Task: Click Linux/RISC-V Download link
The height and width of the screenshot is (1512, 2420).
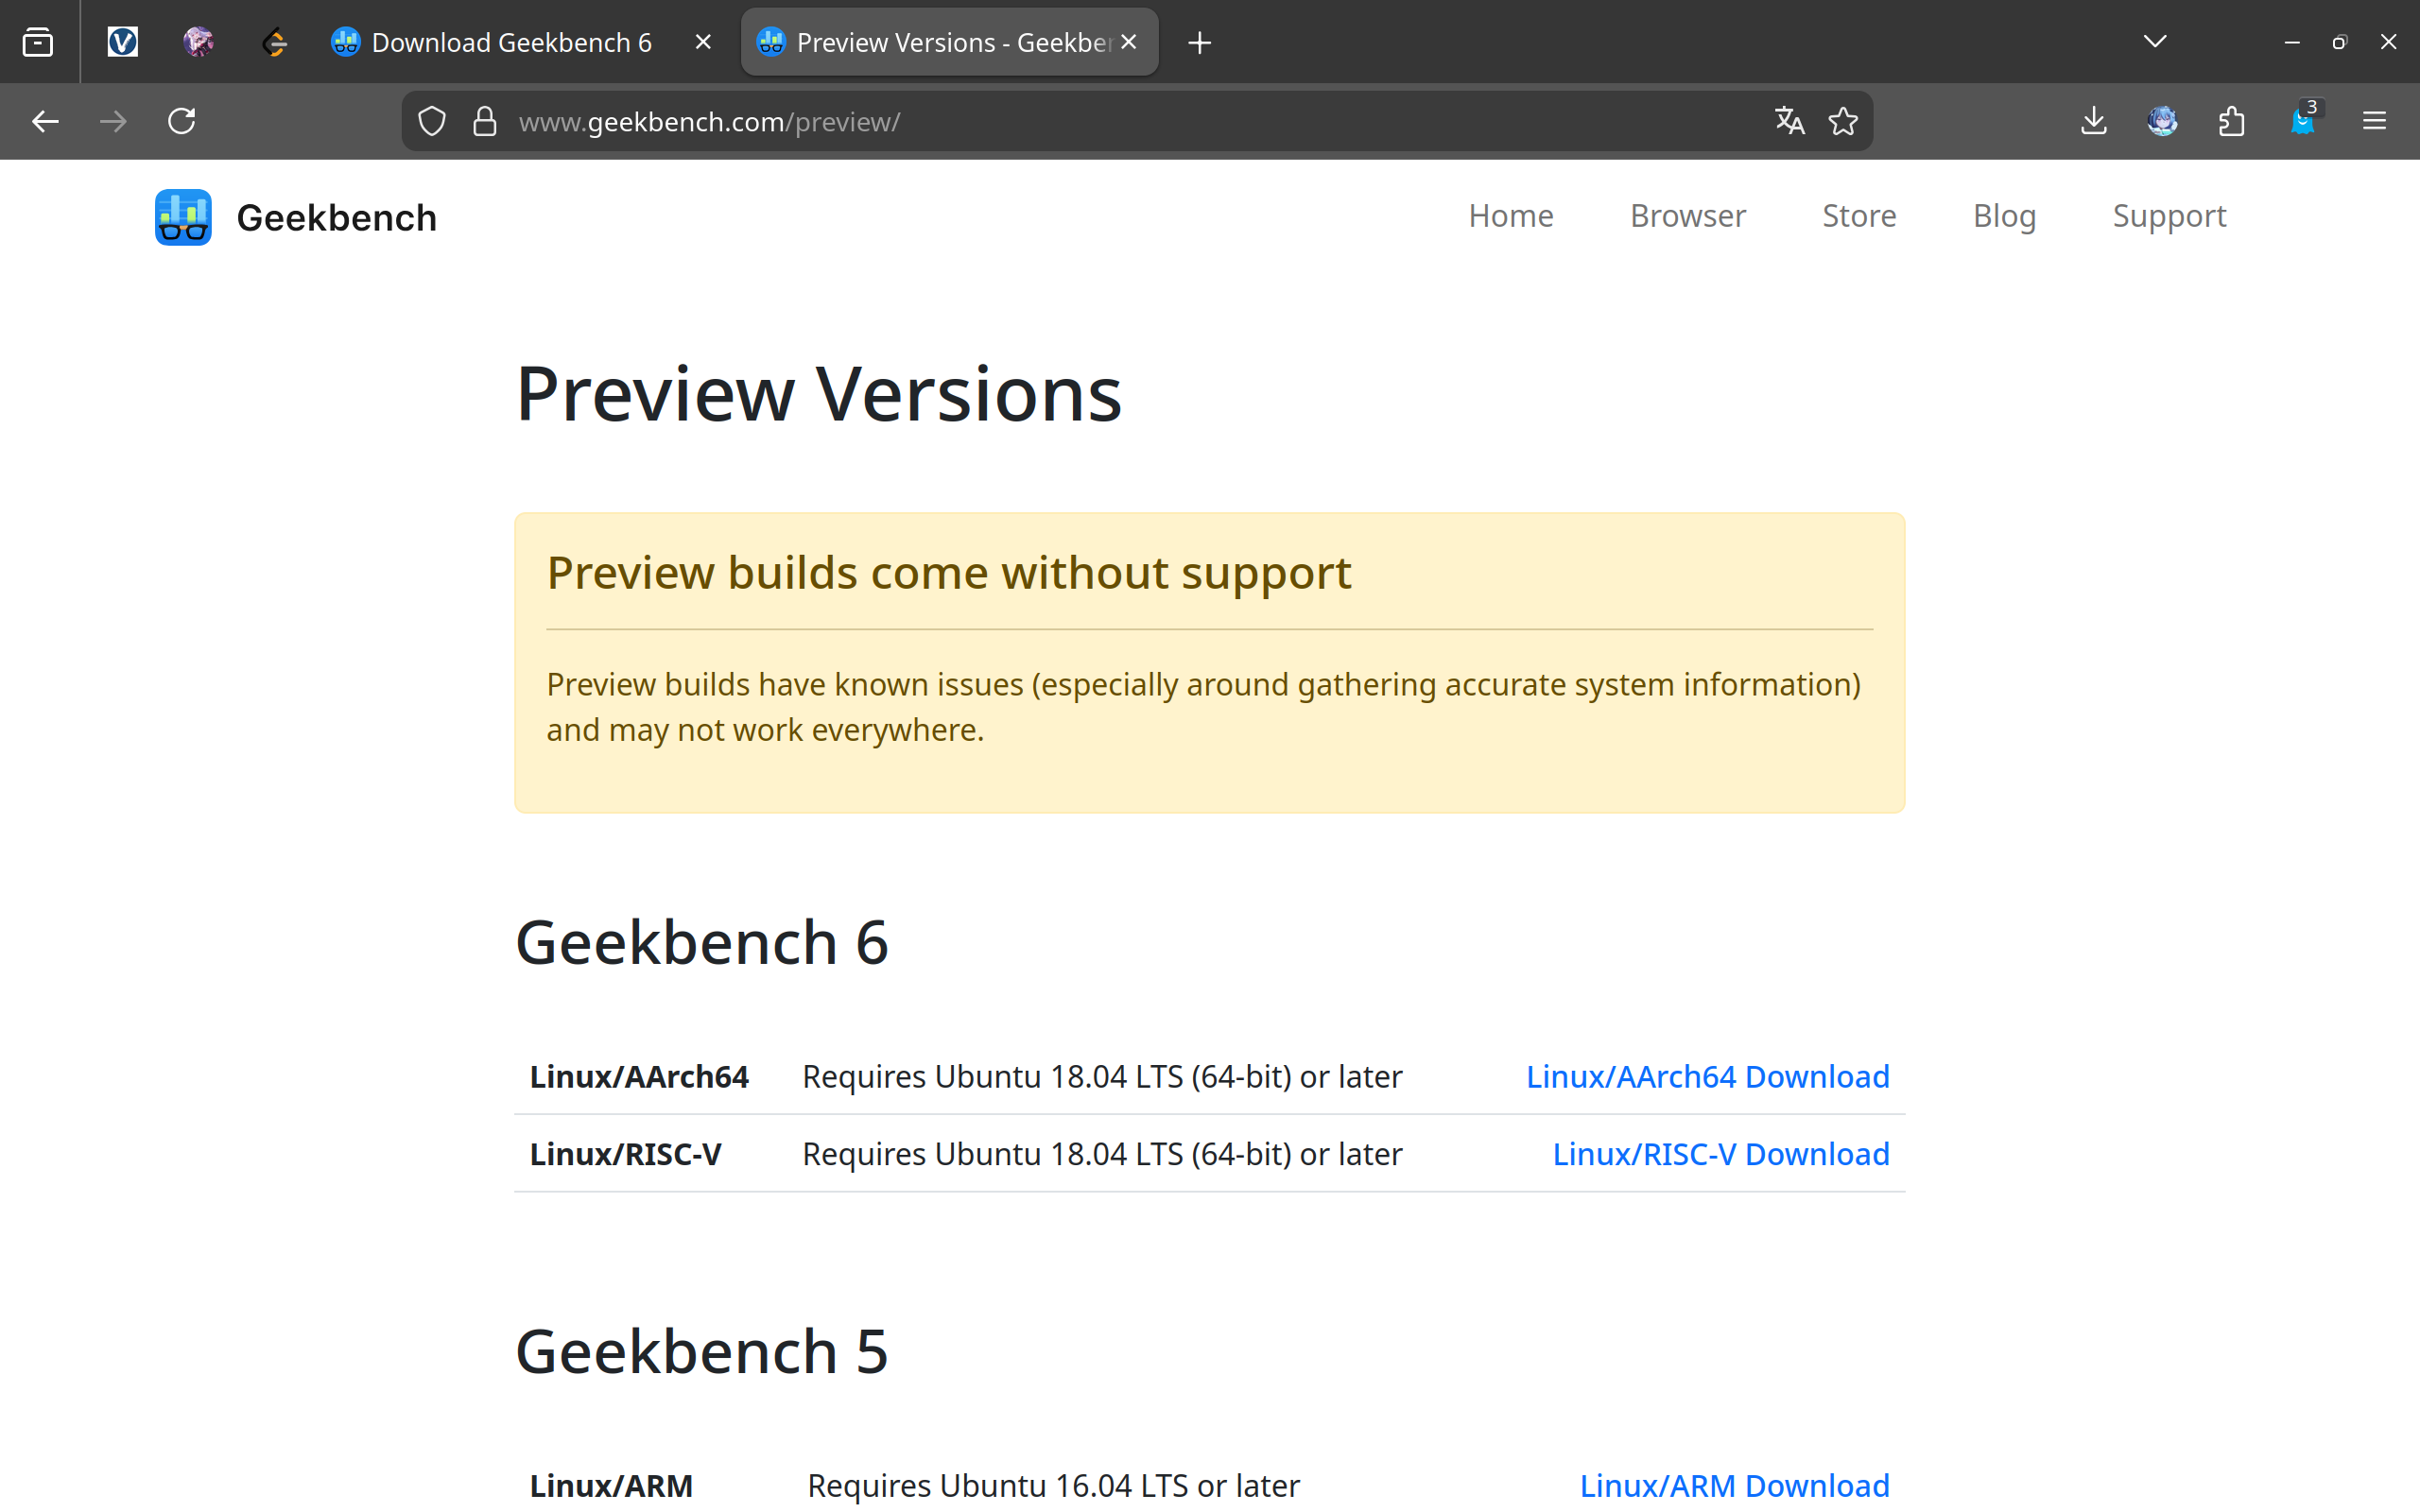Action: click(x=1720, y=1154)
